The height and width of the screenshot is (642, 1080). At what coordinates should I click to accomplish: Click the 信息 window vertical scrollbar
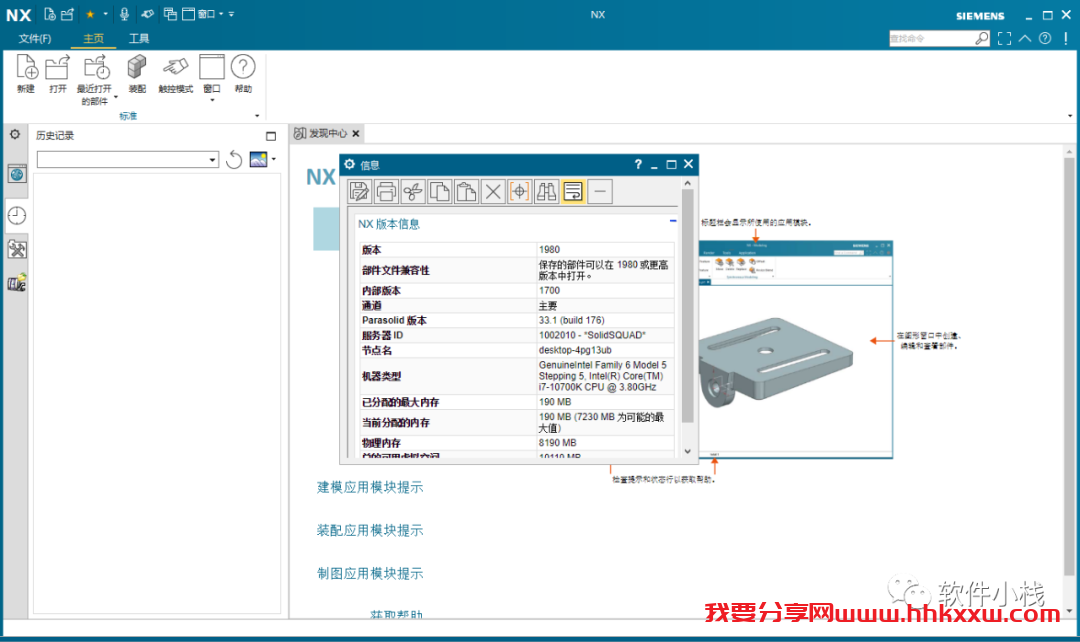coord(687,306)
